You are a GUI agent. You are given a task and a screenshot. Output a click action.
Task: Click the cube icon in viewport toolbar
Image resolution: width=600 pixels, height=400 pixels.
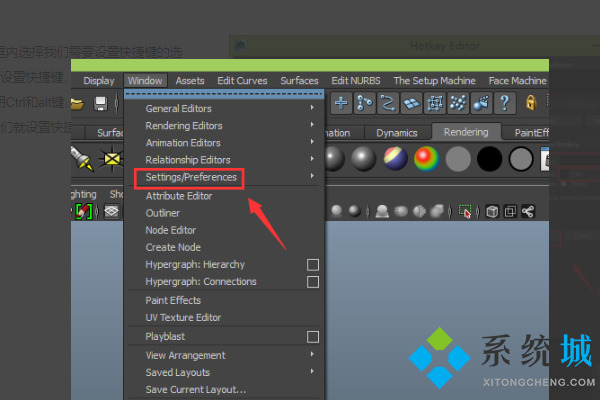pyautogui.click(x=492, y=211)
